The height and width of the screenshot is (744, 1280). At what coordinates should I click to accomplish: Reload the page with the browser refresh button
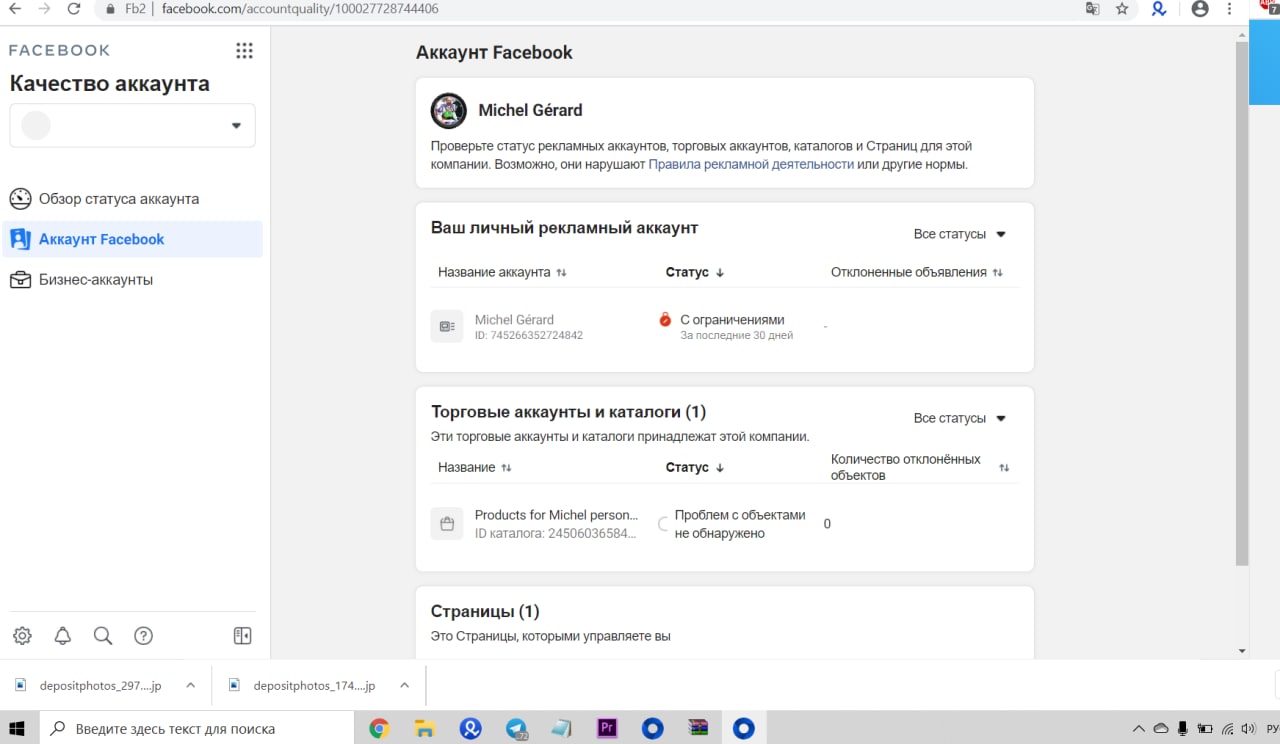pos(74,9)
